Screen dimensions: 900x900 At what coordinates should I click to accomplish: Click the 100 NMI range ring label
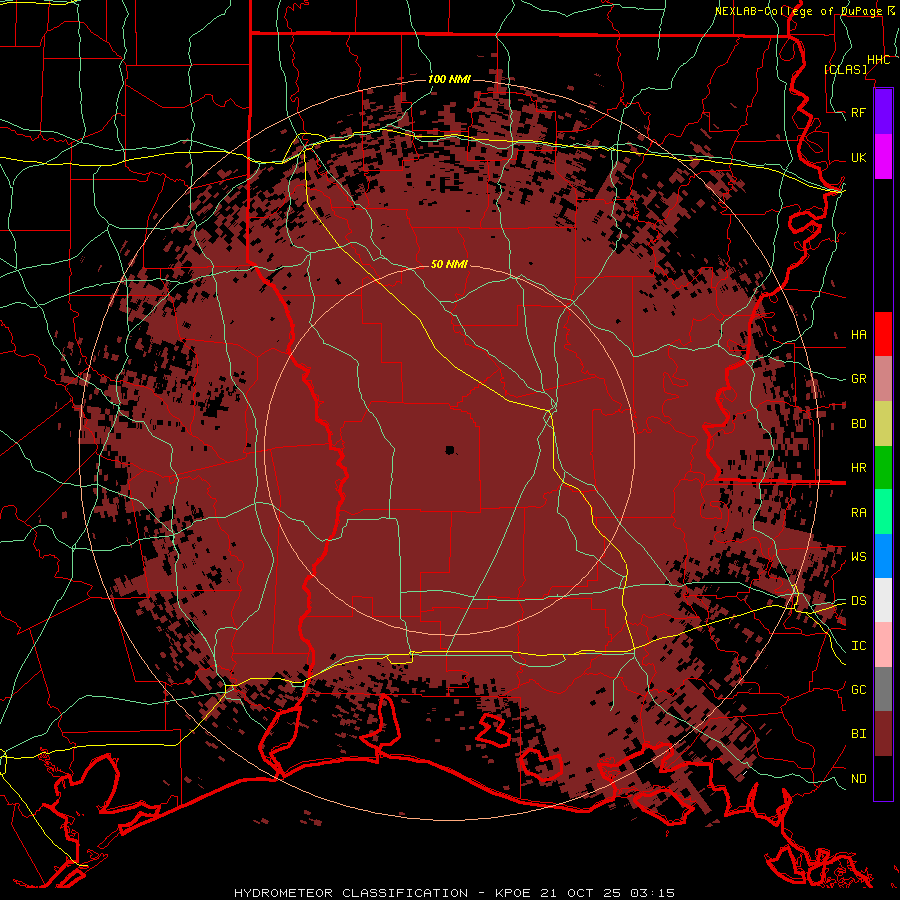pos(449,79)
